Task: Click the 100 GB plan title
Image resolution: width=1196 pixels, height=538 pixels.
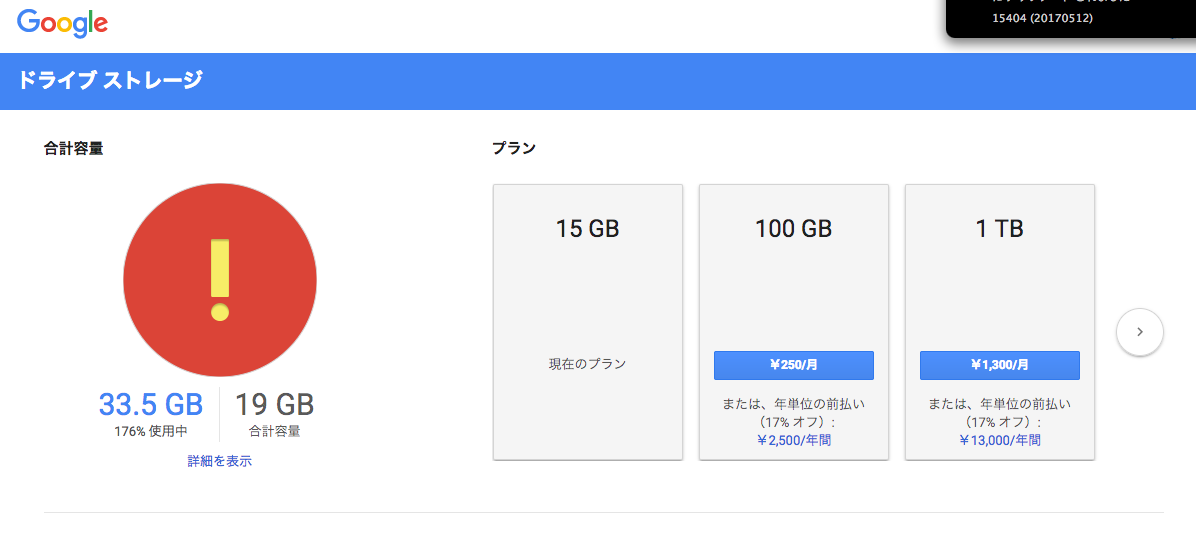Action: [793, 229]
